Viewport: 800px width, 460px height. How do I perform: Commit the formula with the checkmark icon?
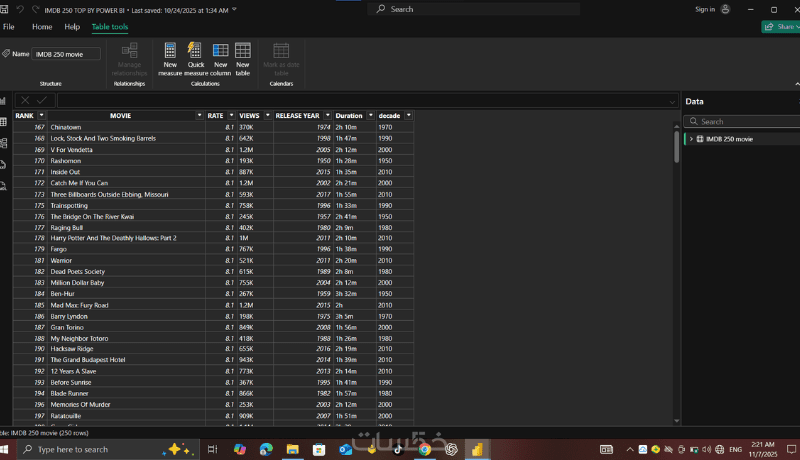42,100
